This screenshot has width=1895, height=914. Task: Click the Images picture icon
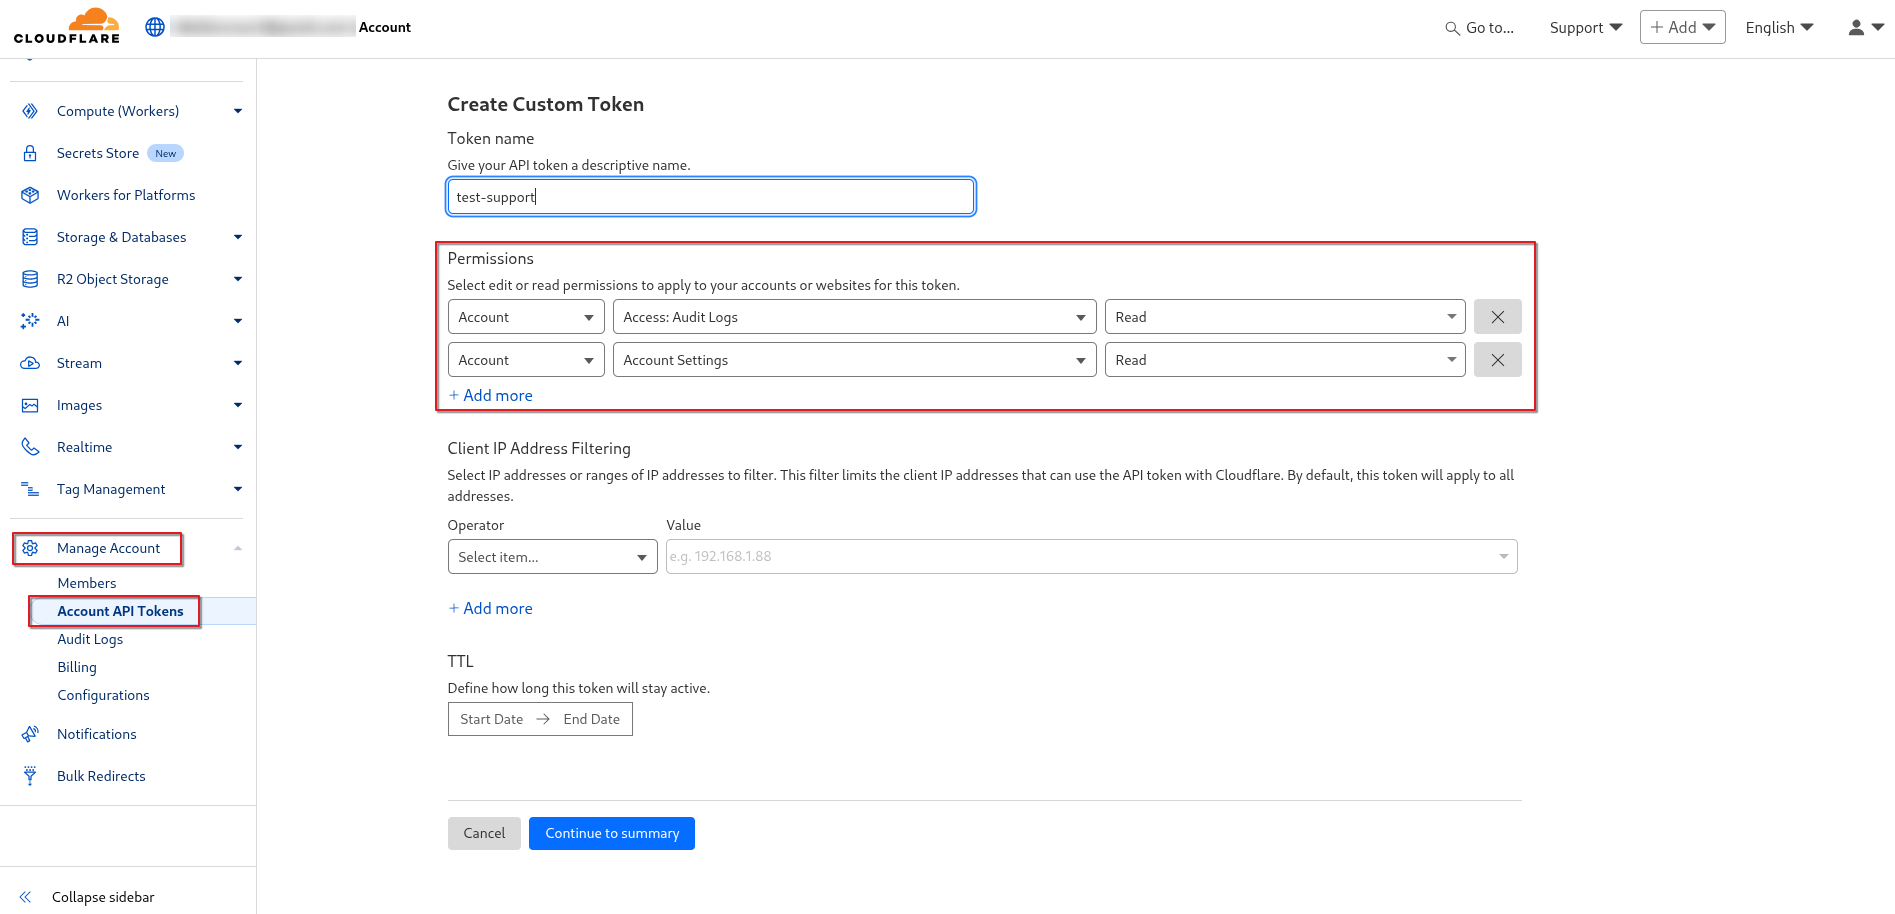point(30,405)
